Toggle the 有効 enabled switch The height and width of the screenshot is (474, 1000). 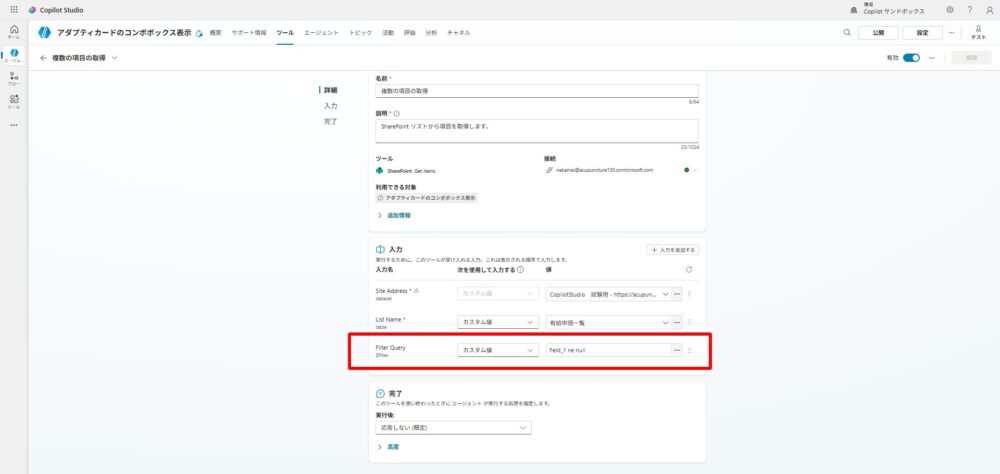(x=911, y=58)
